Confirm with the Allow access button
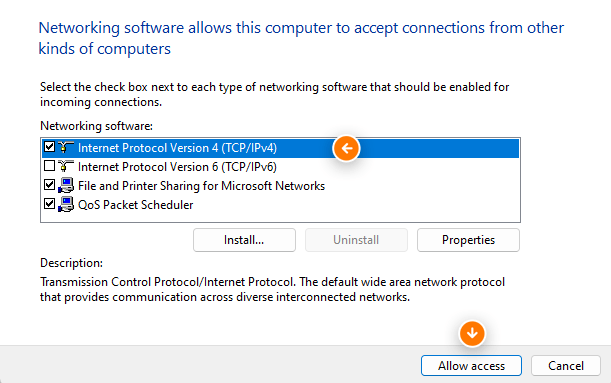The height and width of the screenshot is (383, 611). (471, 366)
